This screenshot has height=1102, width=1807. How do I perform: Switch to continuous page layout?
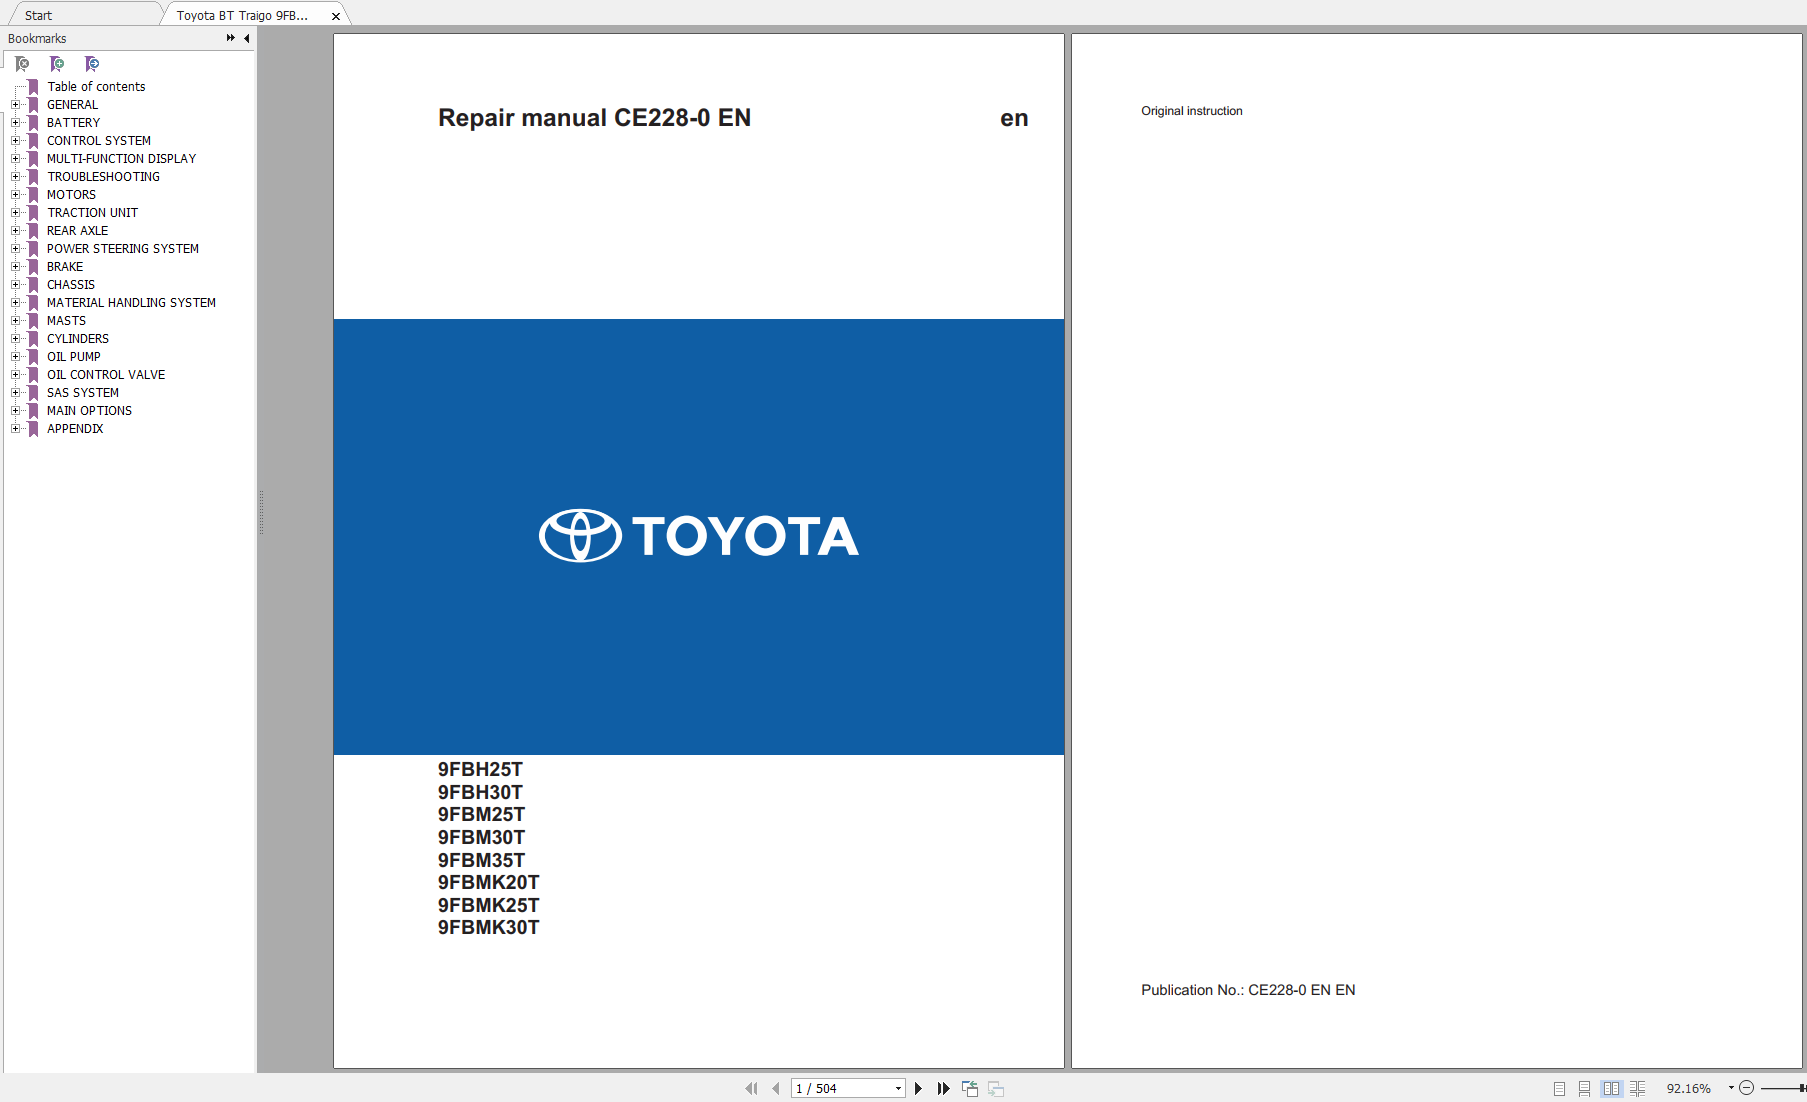1584,1088
